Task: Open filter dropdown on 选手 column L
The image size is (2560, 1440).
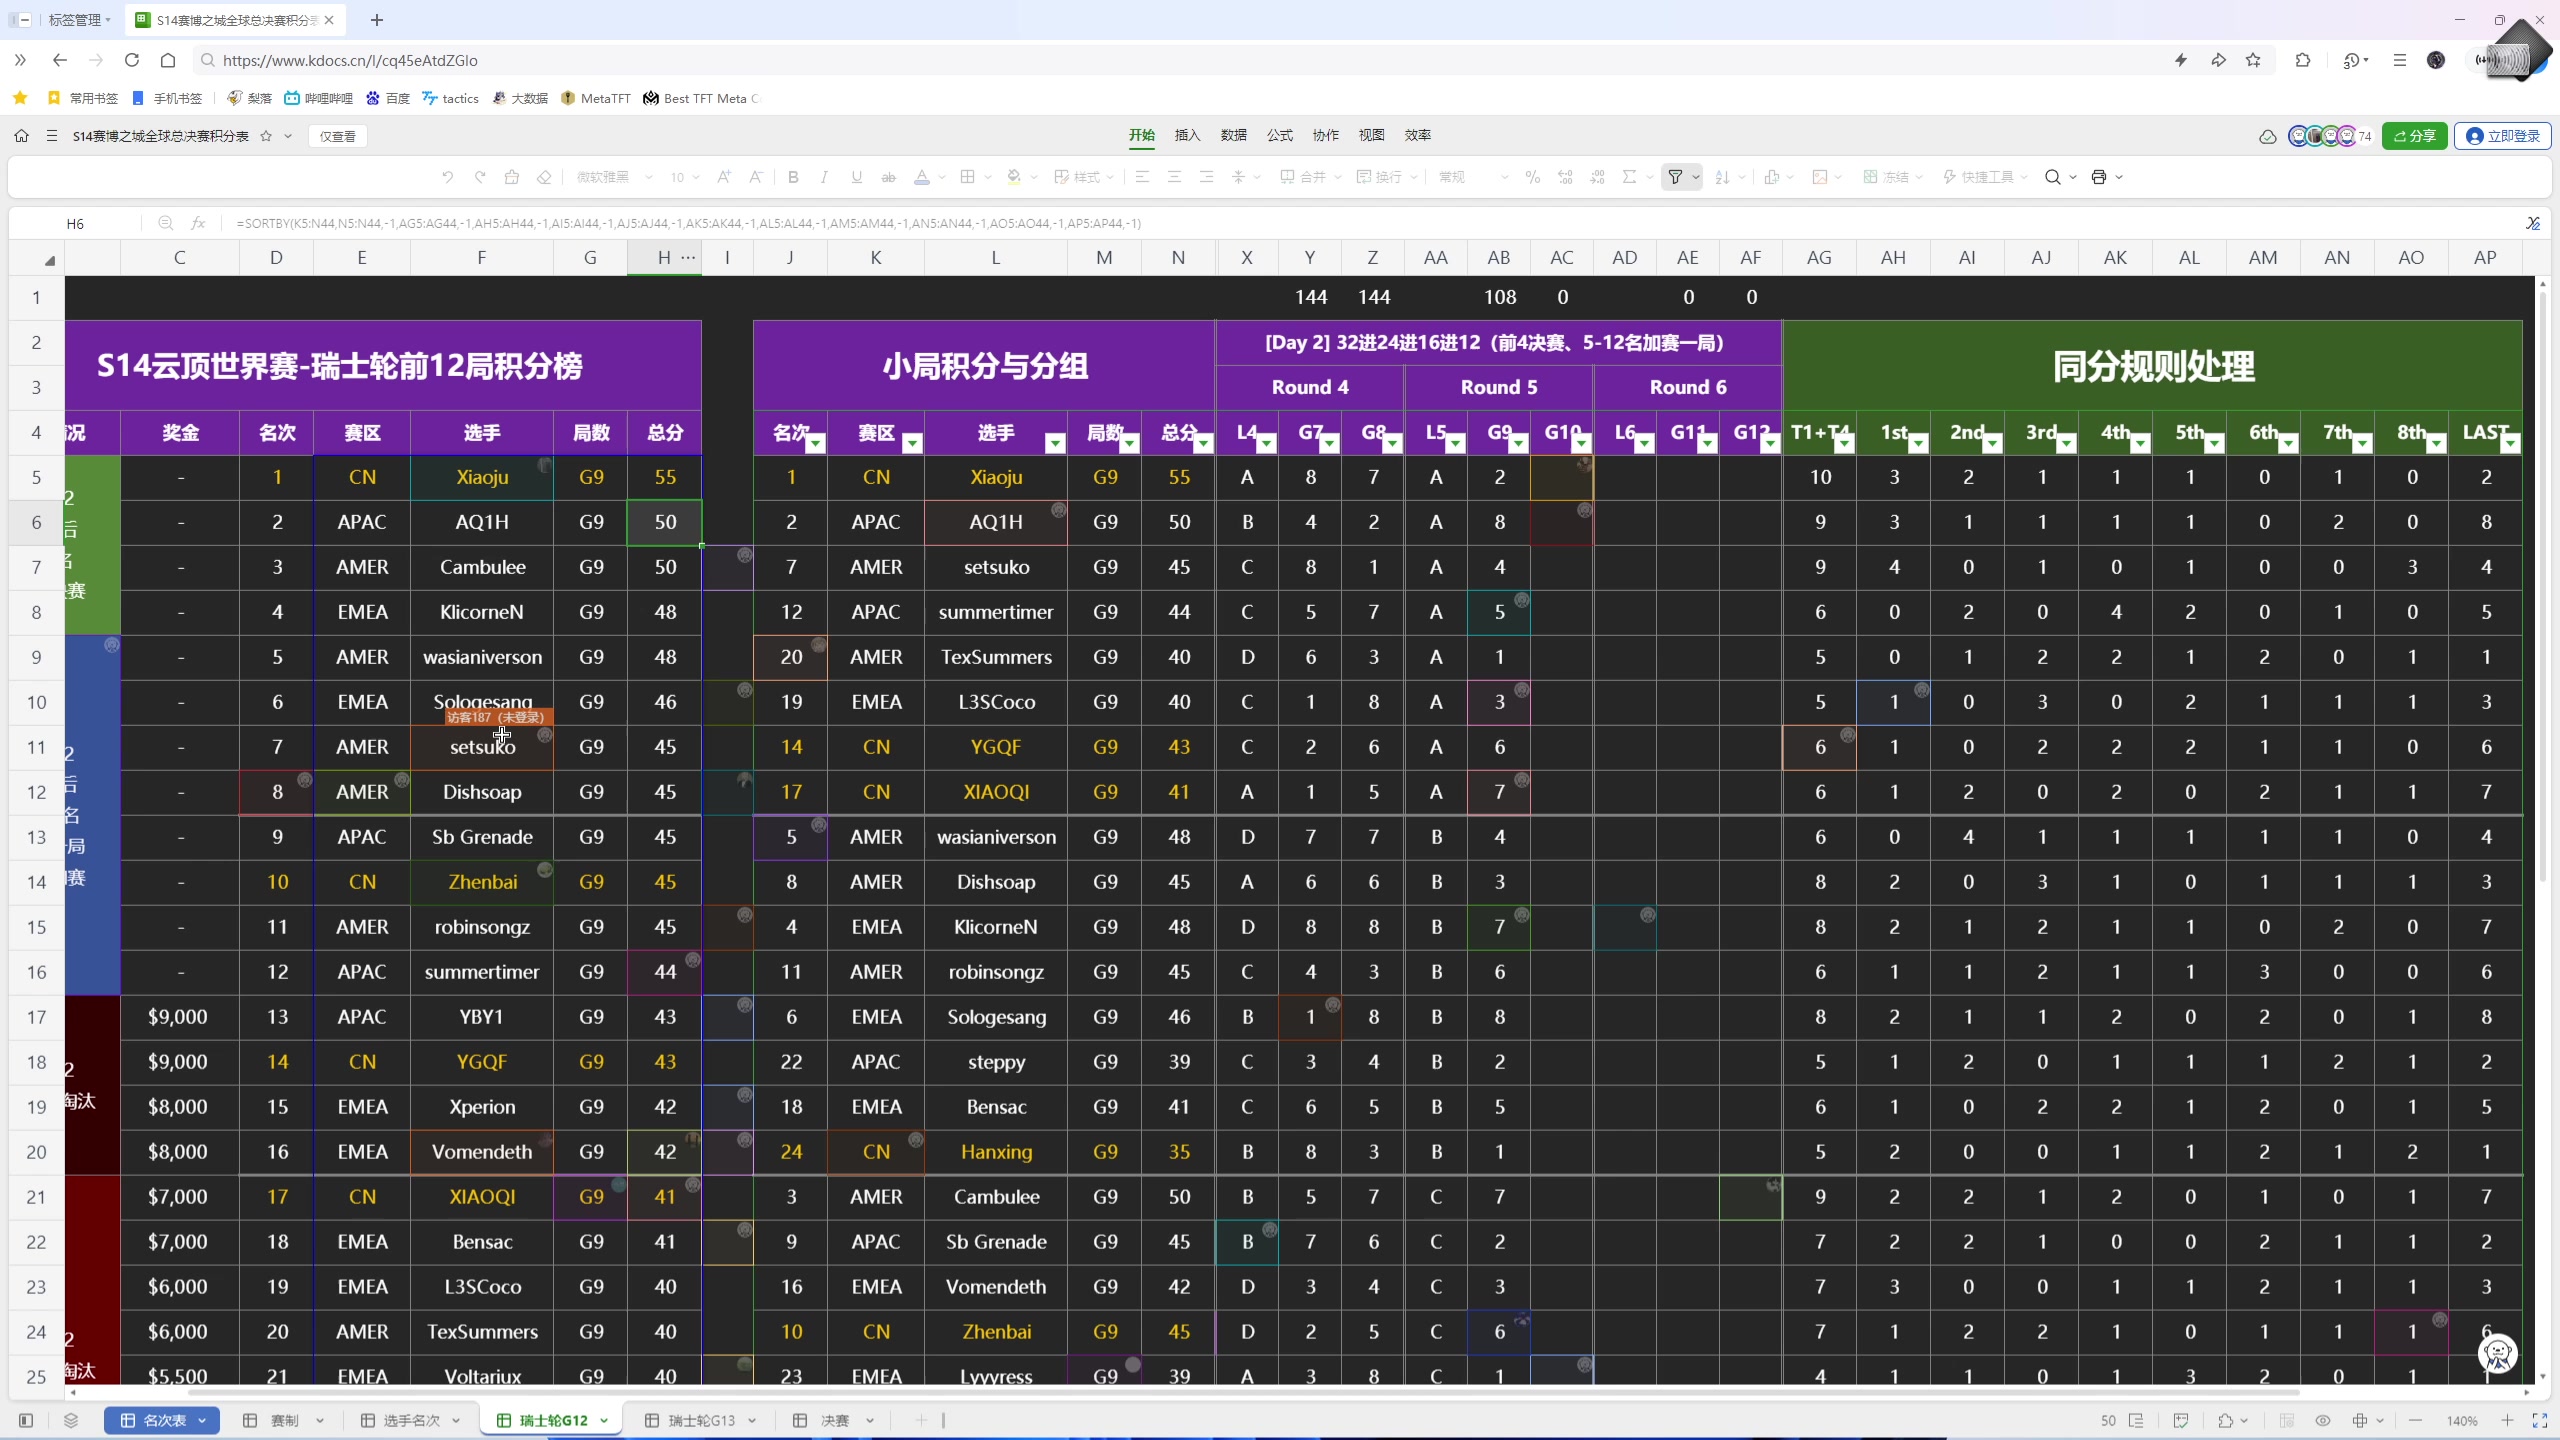Action: (1054, 443)
